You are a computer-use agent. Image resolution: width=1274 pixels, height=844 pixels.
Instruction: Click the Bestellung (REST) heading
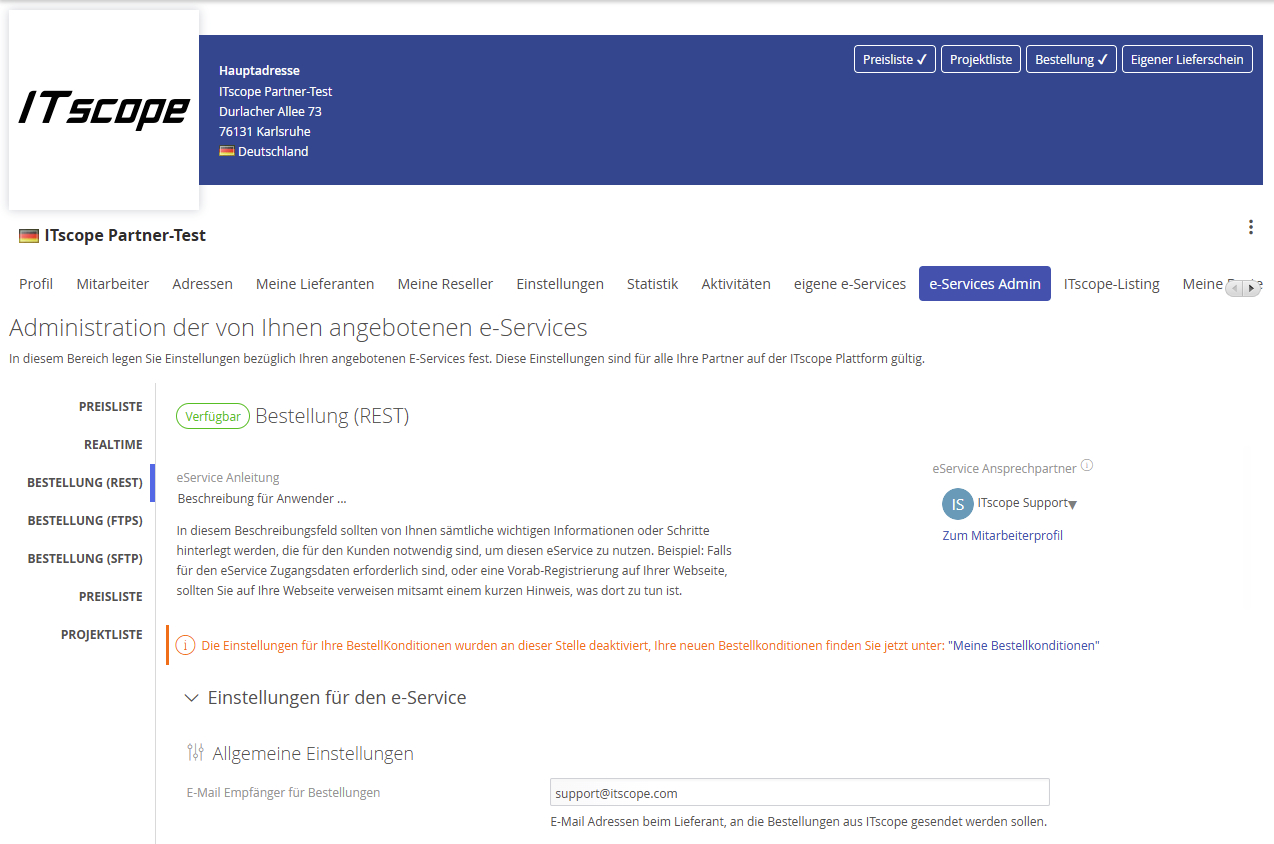tap(332, 416)
